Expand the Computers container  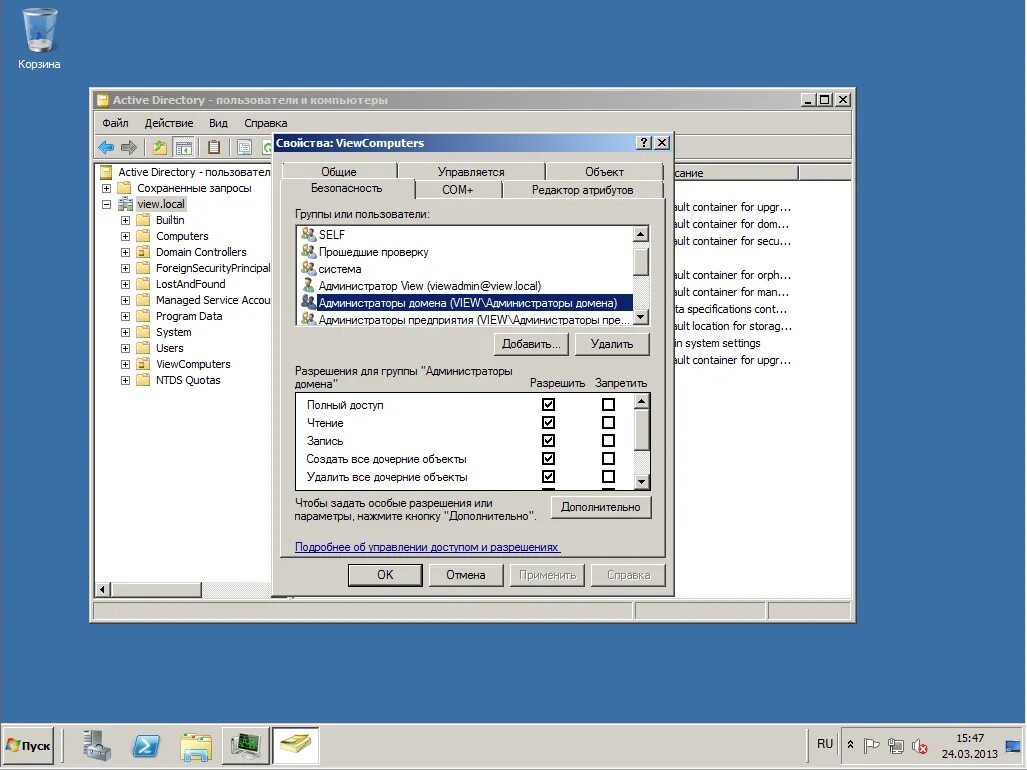[125, 236]
